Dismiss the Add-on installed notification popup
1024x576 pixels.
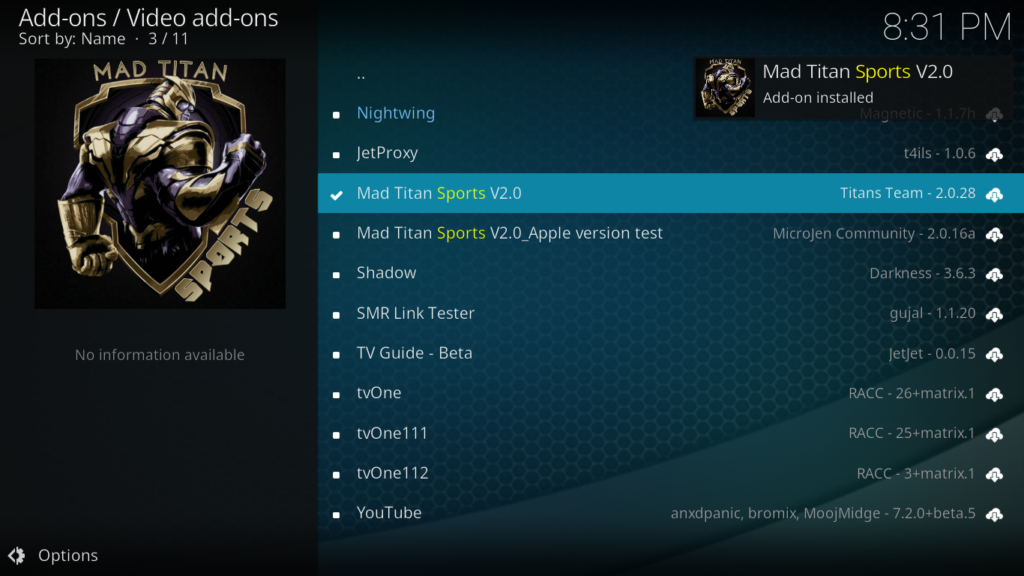click(853, 88)
